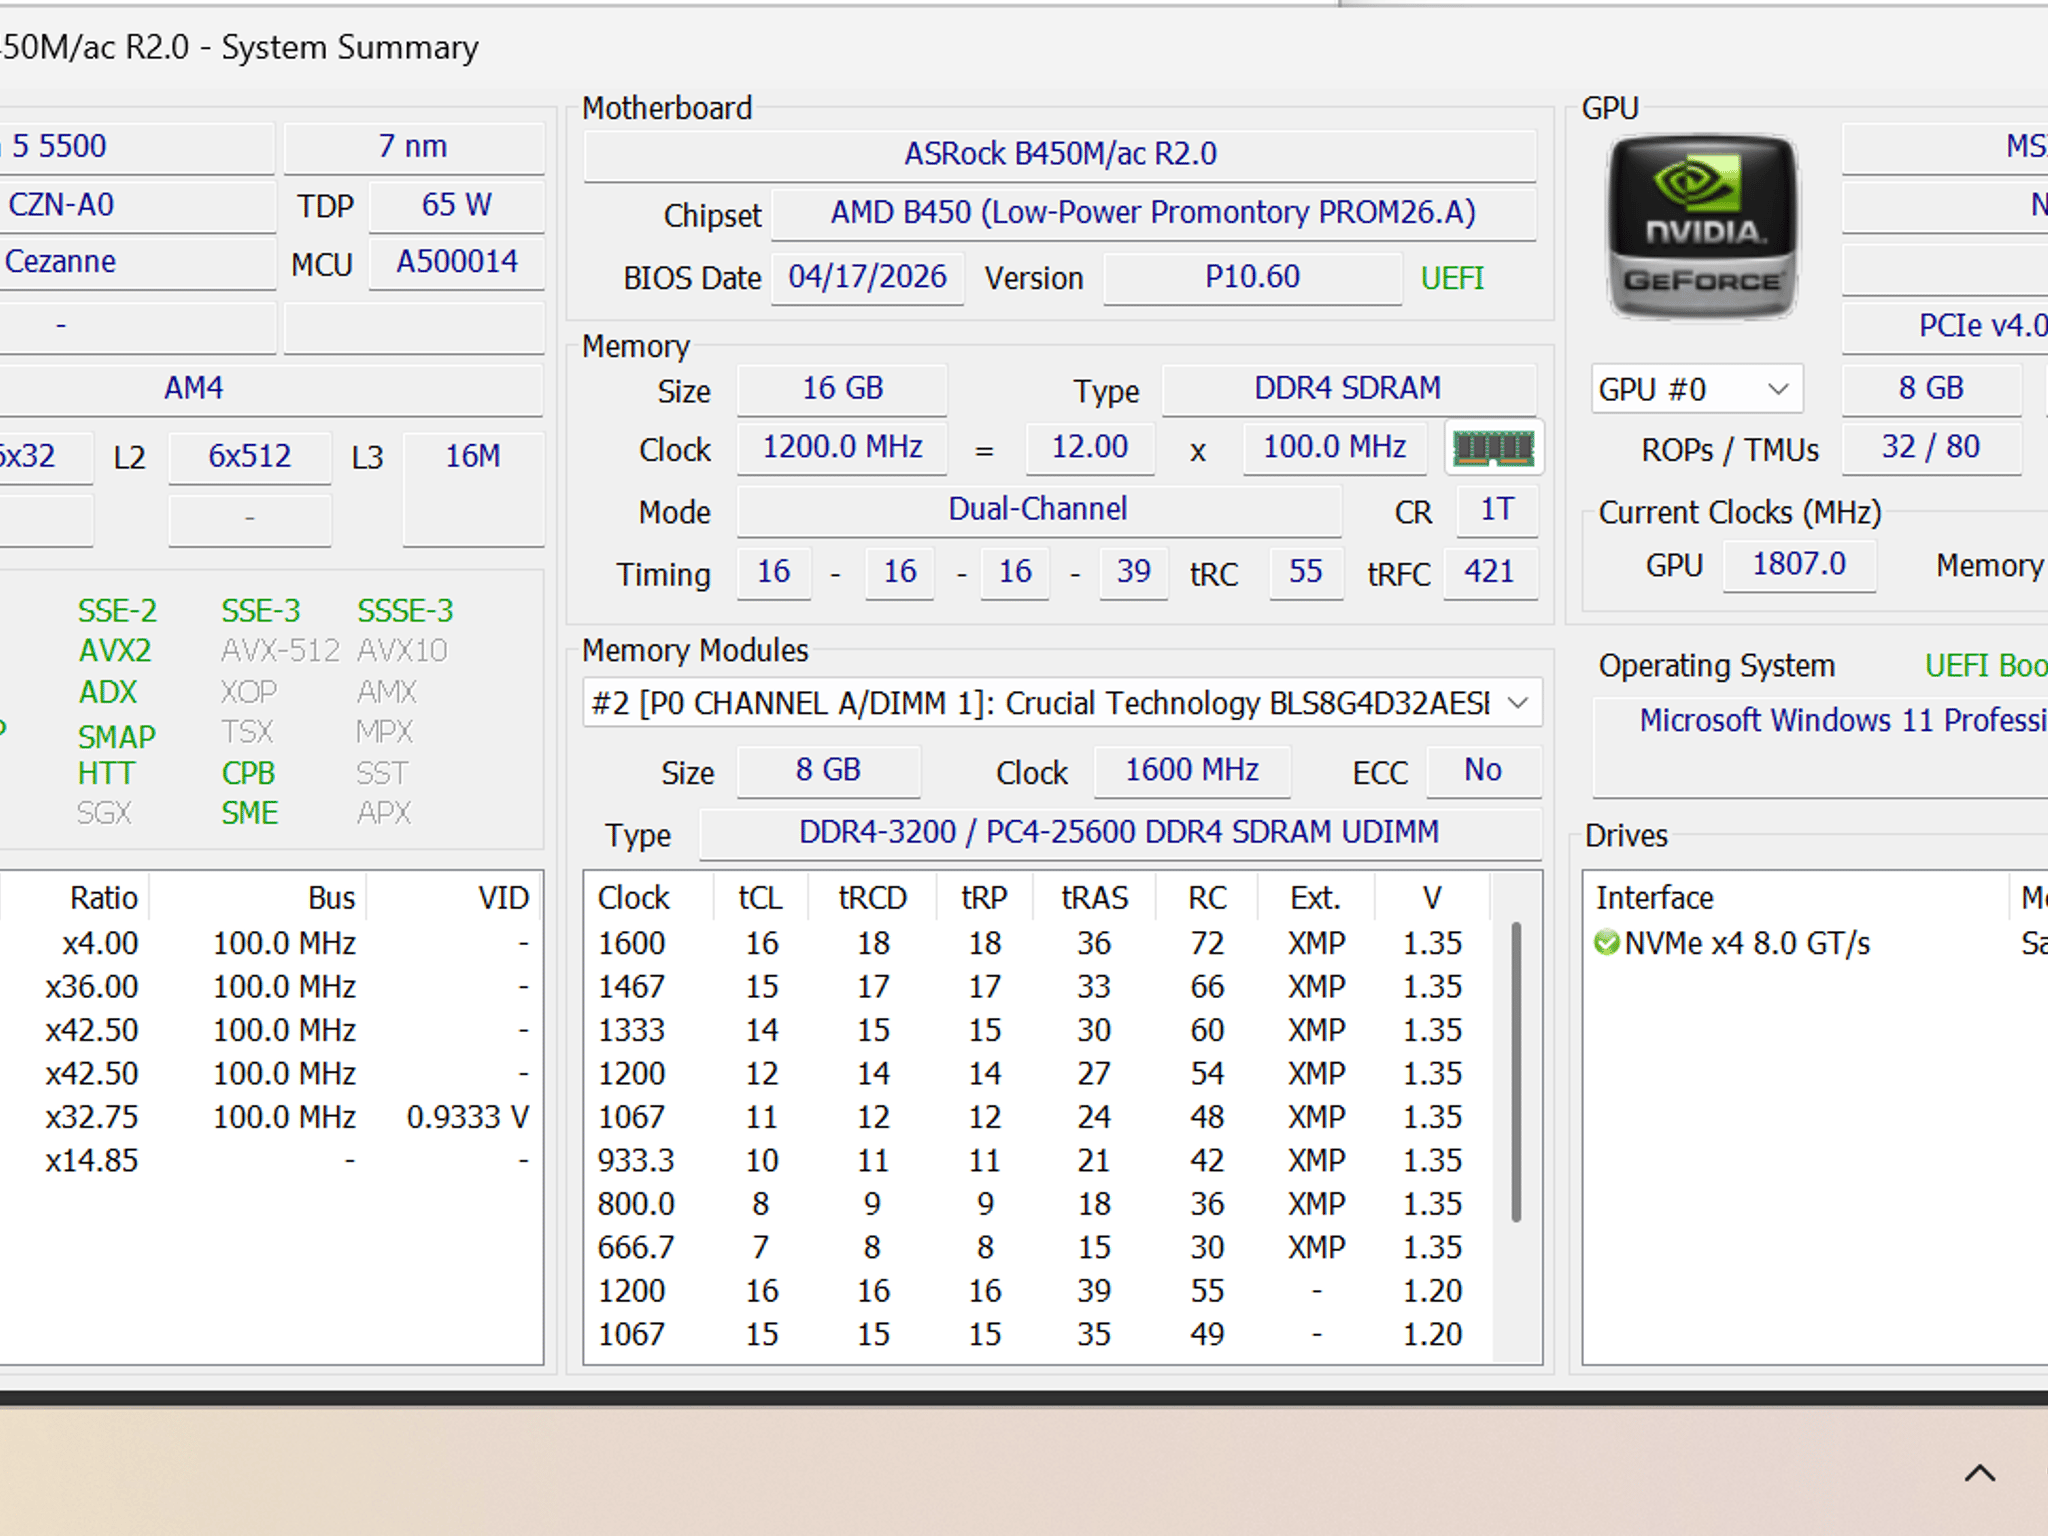The height and width of the screenshot is (1536, 2048).
Task: Select the 666.7 clock timing row
Action: pos(1040,1248)
